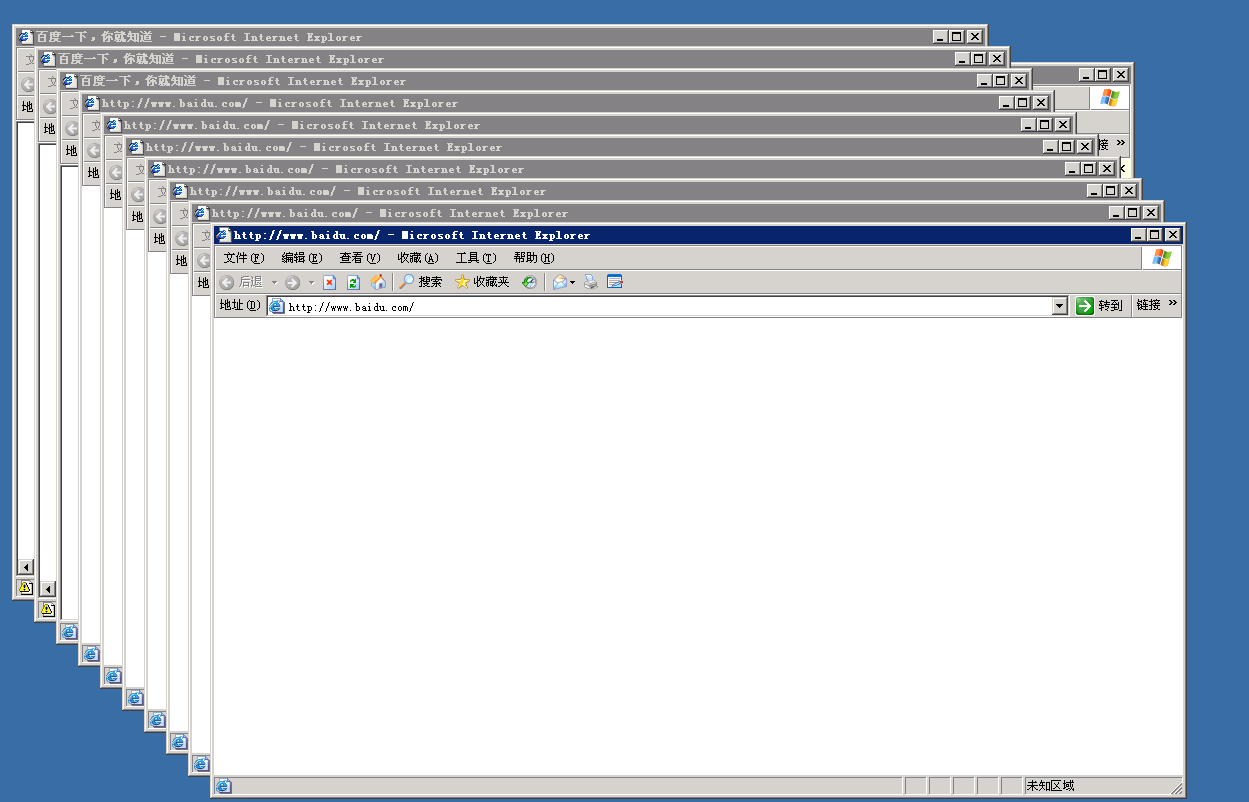Expand the Back history dropdown arrow

274,283
